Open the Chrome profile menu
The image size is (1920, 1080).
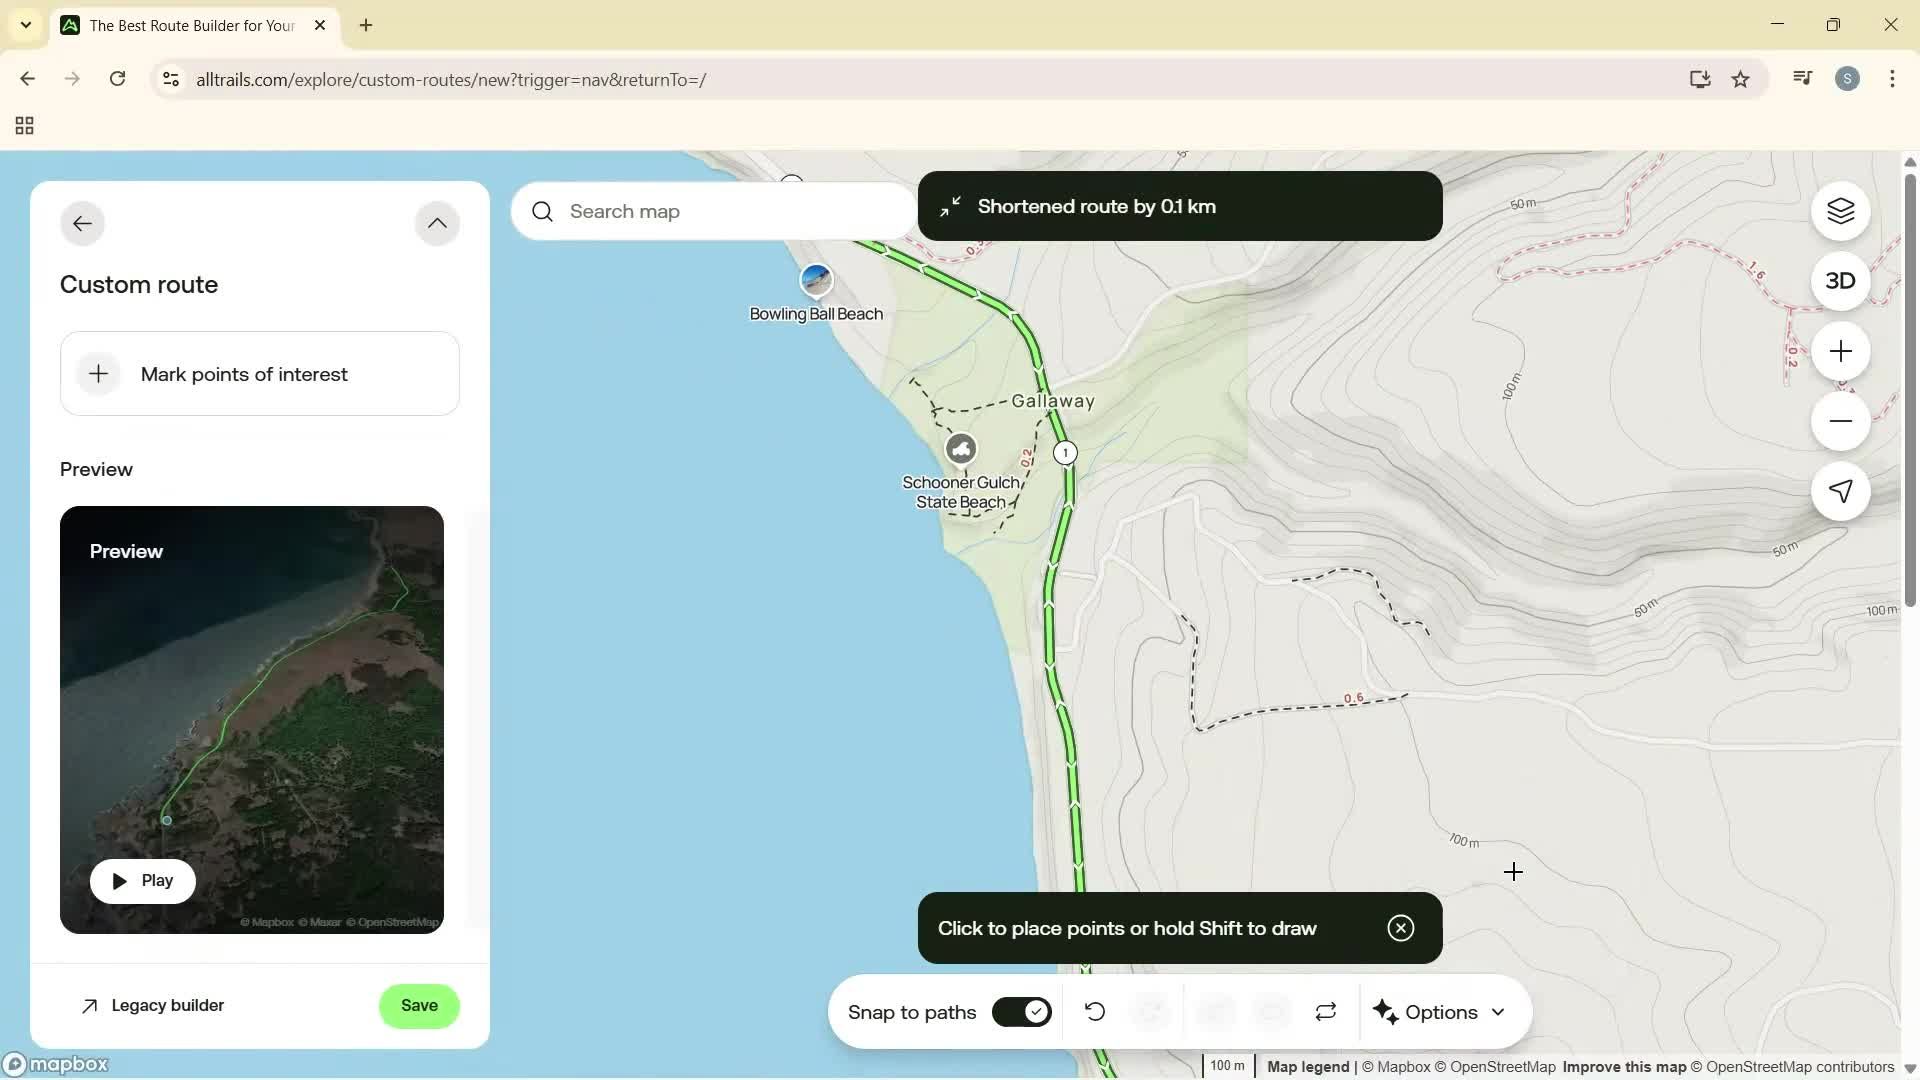[1847, 79]
